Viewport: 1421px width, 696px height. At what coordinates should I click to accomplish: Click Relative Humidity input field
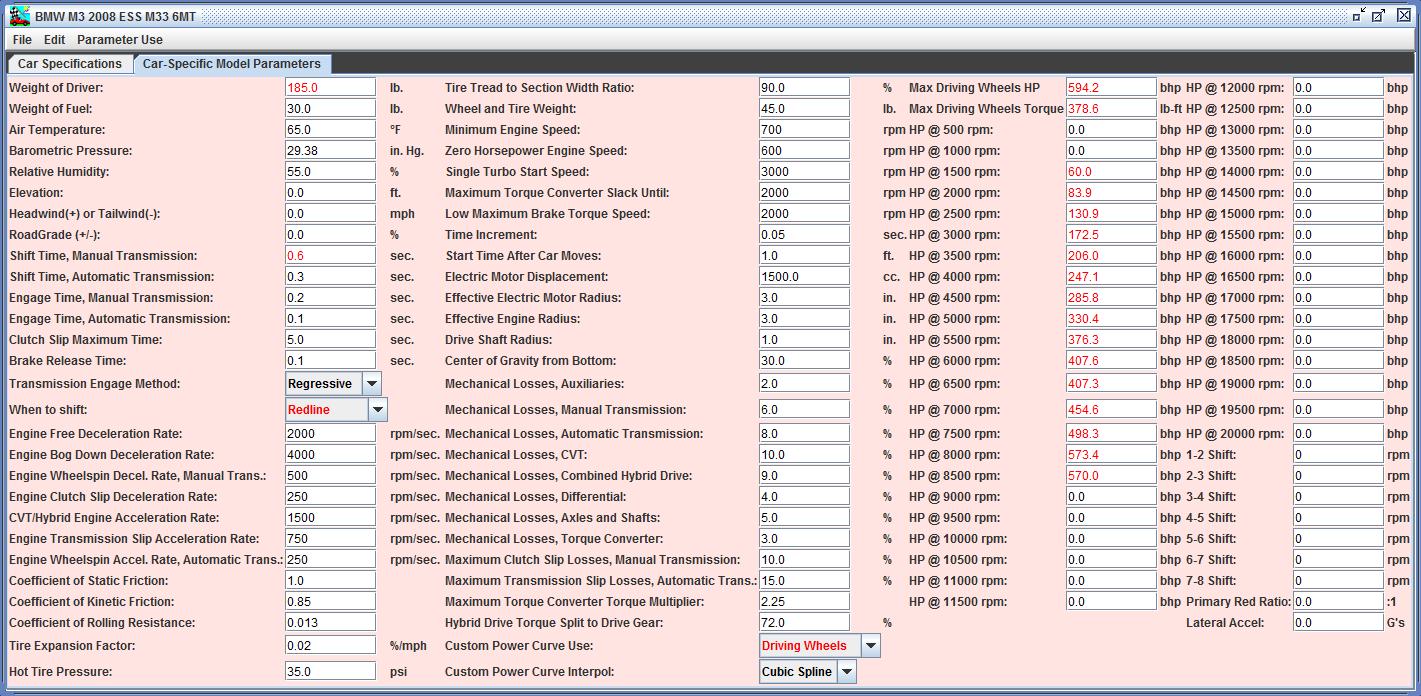click(330, 172)
